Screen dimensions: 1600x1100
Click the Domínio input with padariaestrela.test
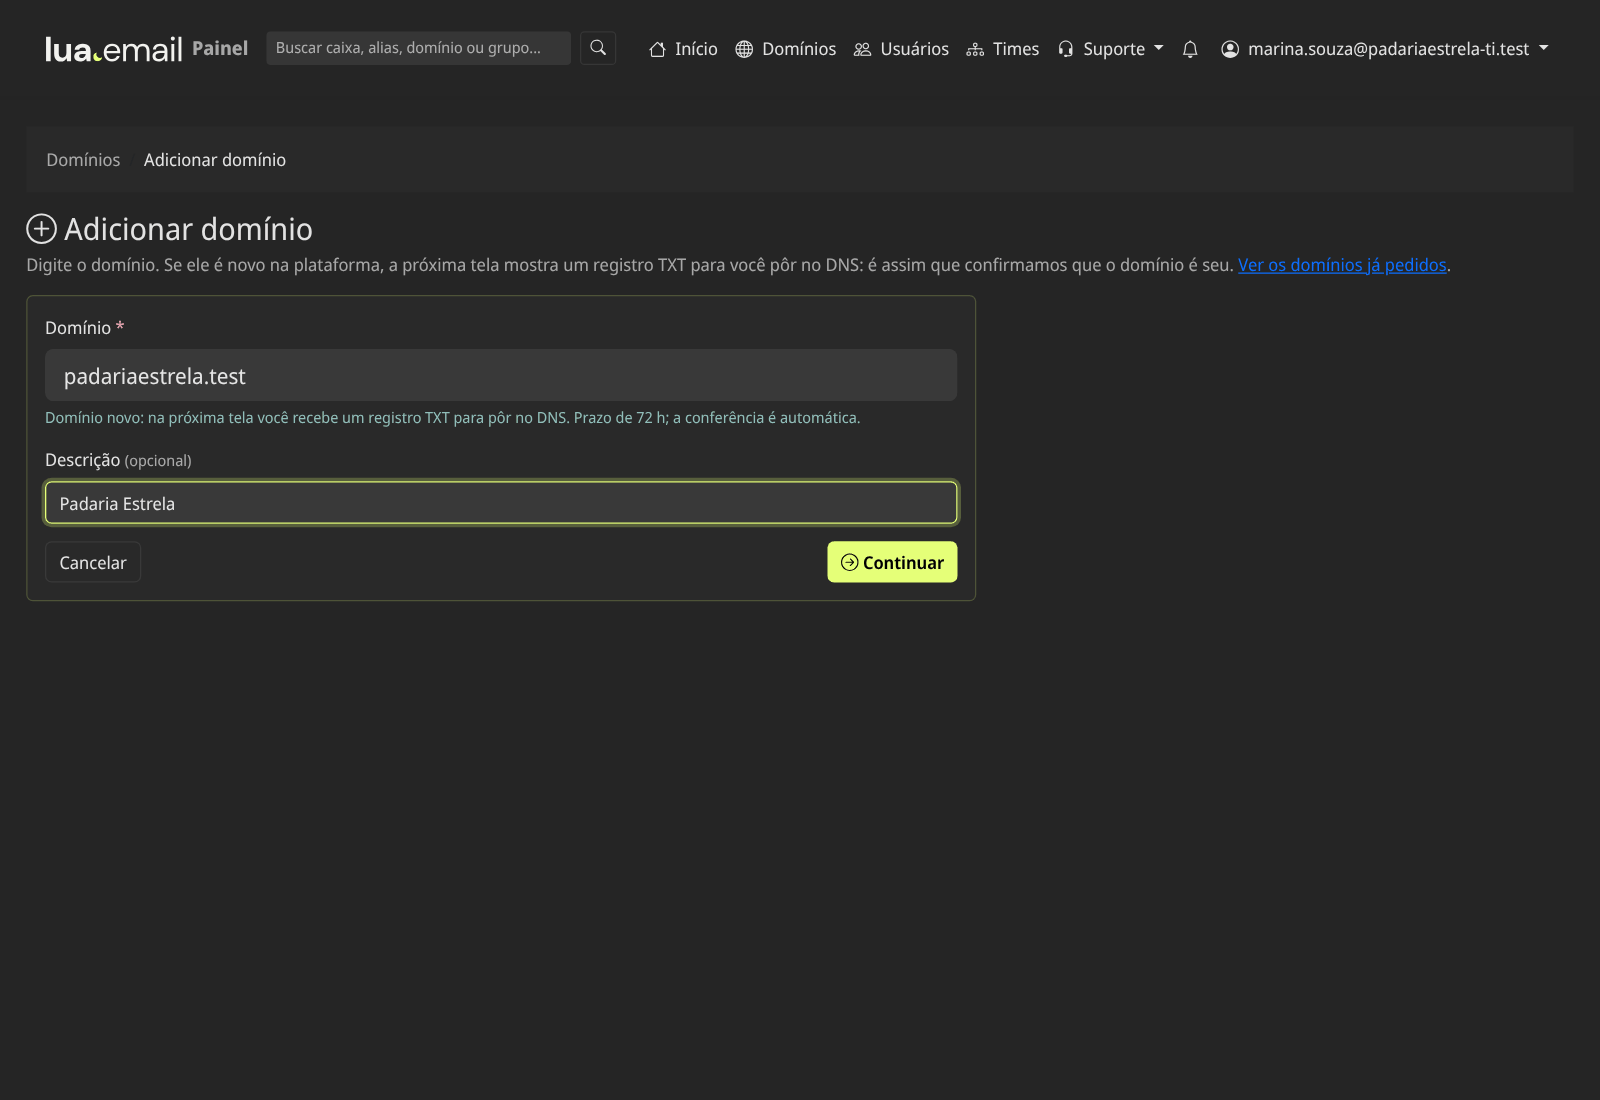pyautogui.click(x=501, y=375)
